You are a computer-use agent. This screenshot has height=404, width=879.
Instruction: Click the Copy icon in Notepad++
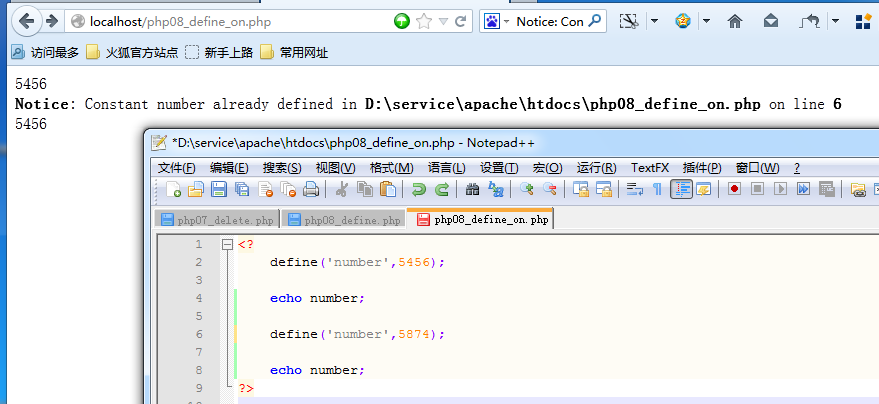pyautogui.click(x=365, y=189)
